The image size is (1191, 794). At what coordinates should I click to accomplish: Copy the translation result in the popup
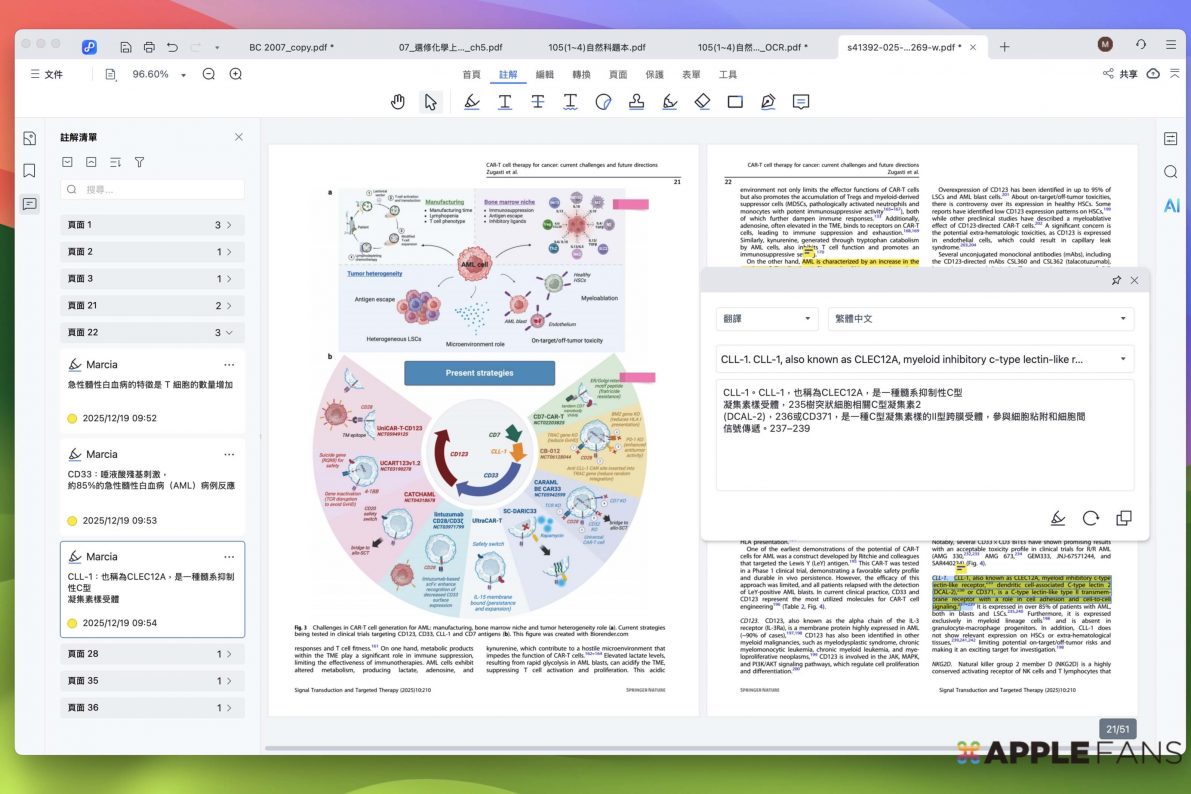(x=1124, y=518)
